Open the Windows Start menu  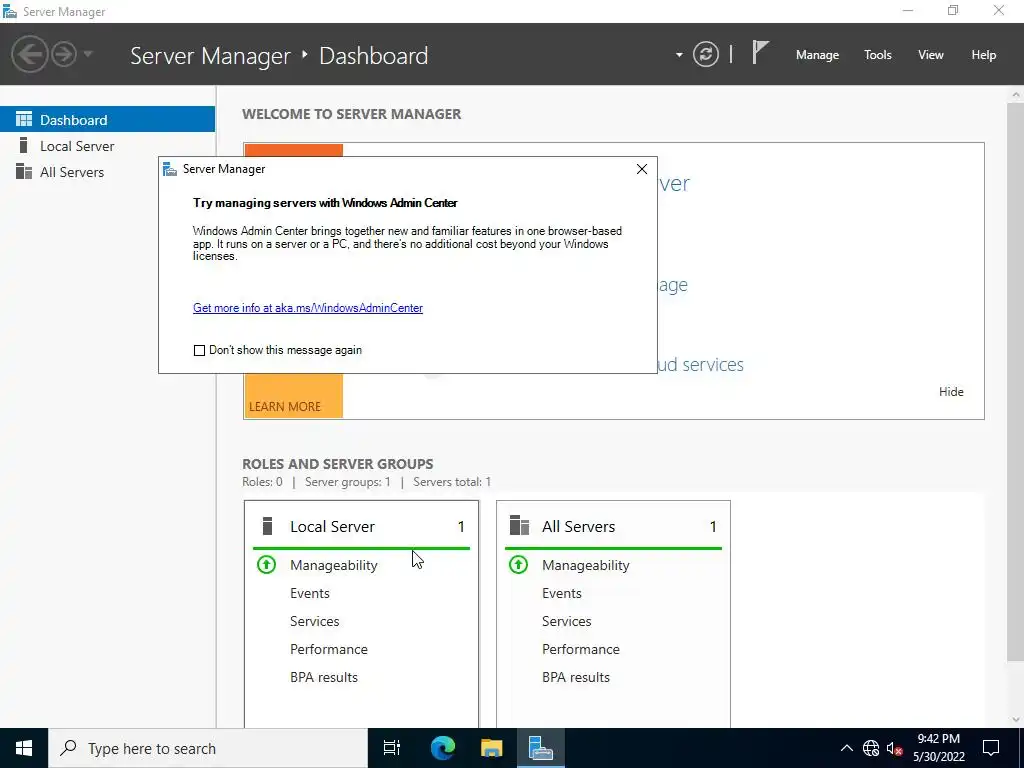point(24,748)
